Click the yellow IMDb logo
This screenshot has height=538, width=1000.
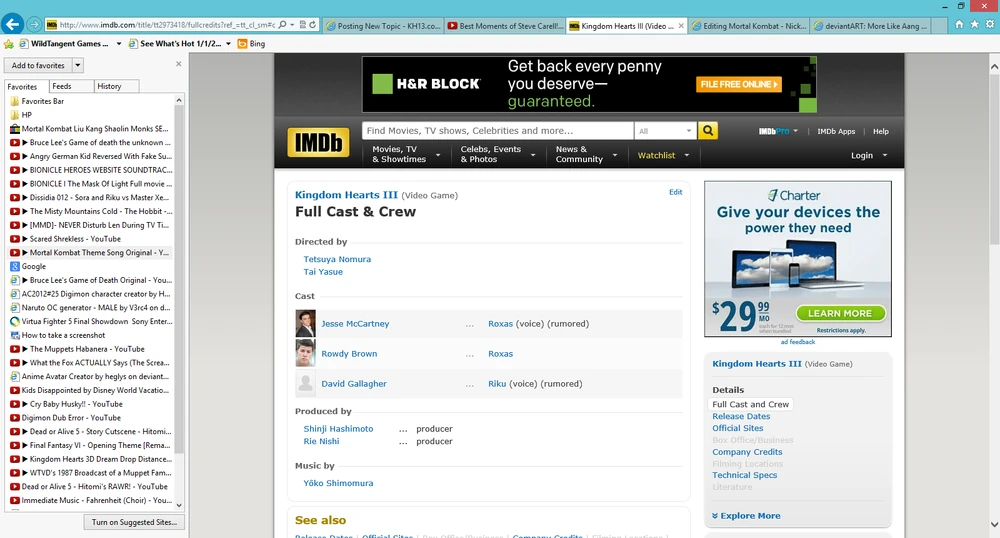318,143
